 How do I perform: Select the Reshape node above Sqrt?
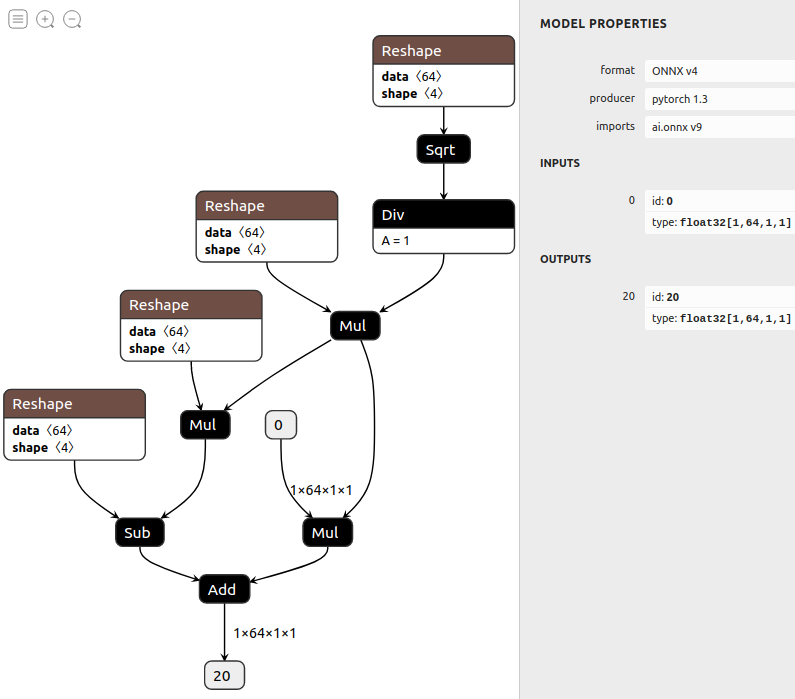444,71
